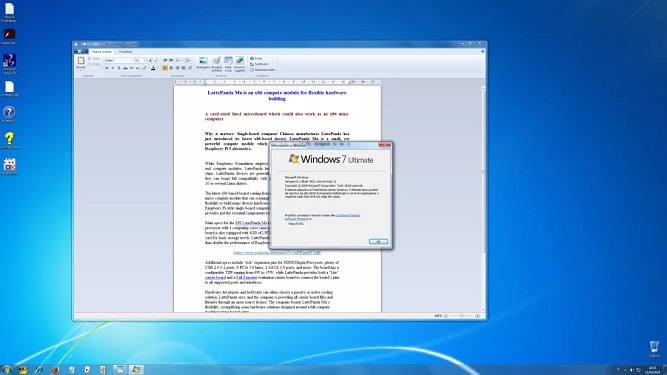Click the taskbar clock
Screen dimensions: 667x375
[653, 370]
